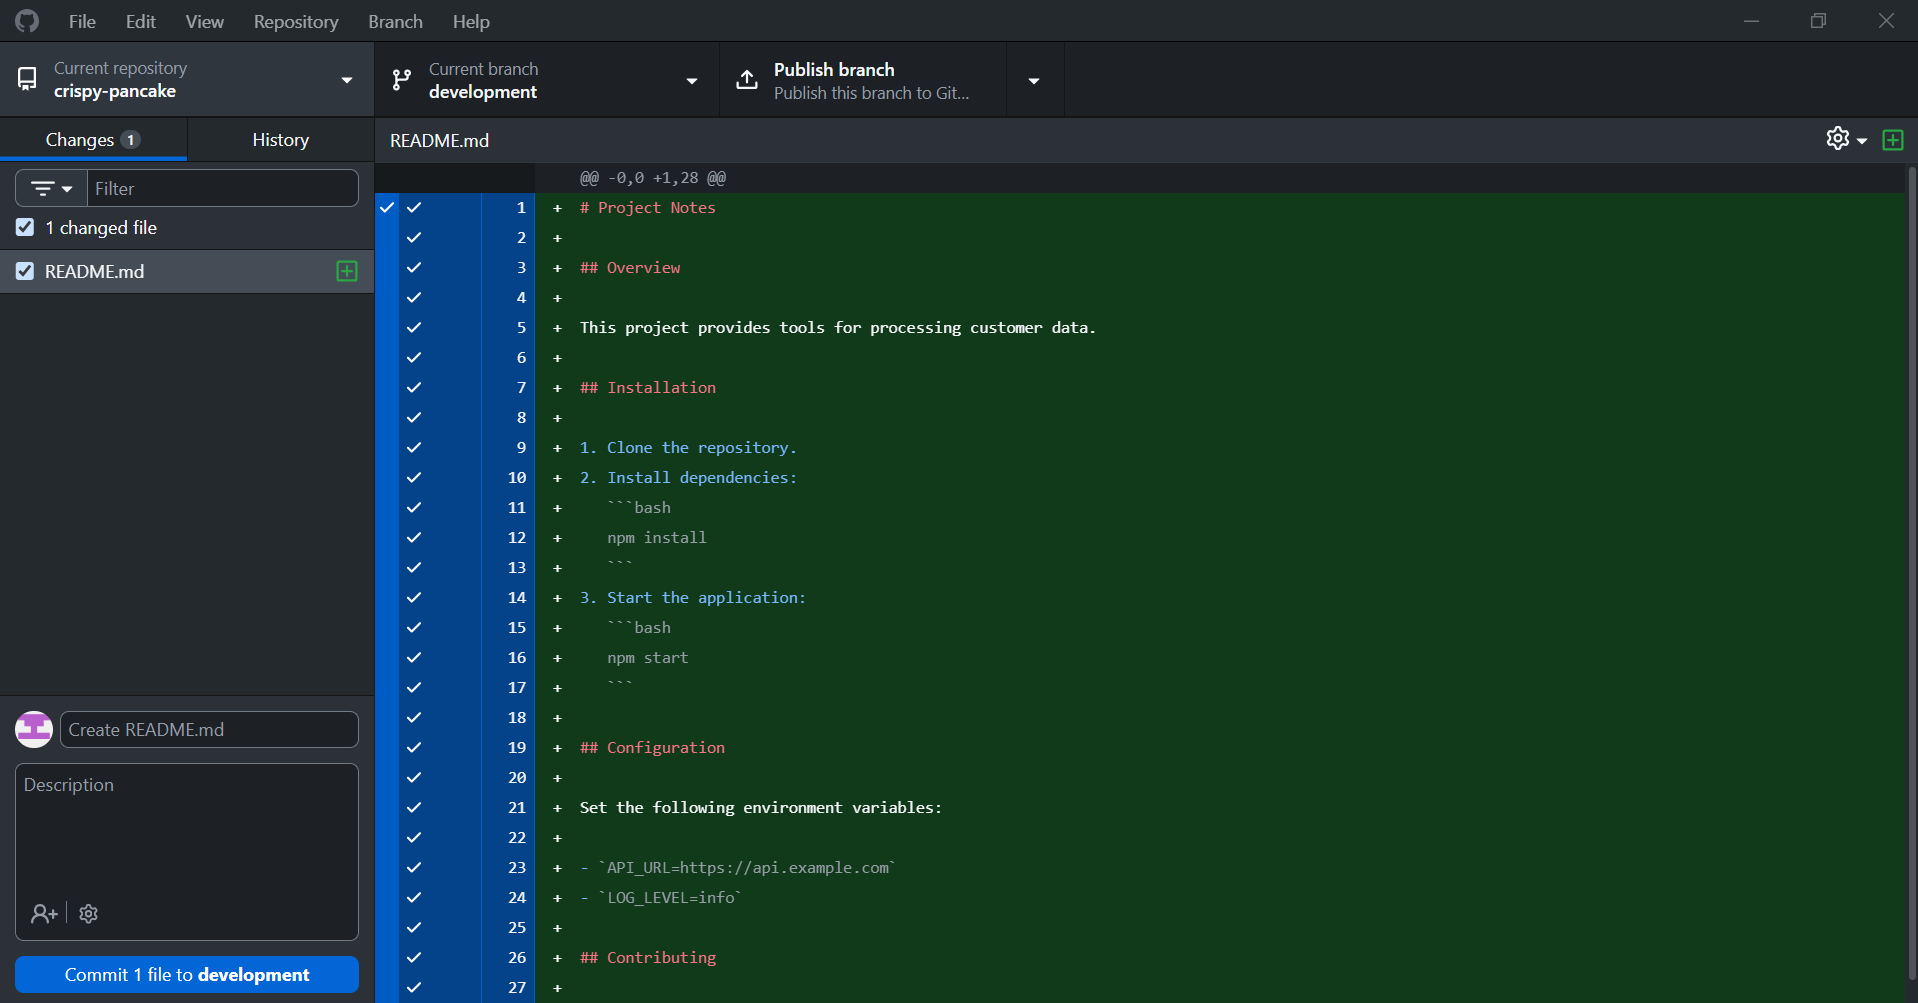Click the diff vertical scrollbar
This screenshot has width=1918, height=1003.
point(1911,575)
